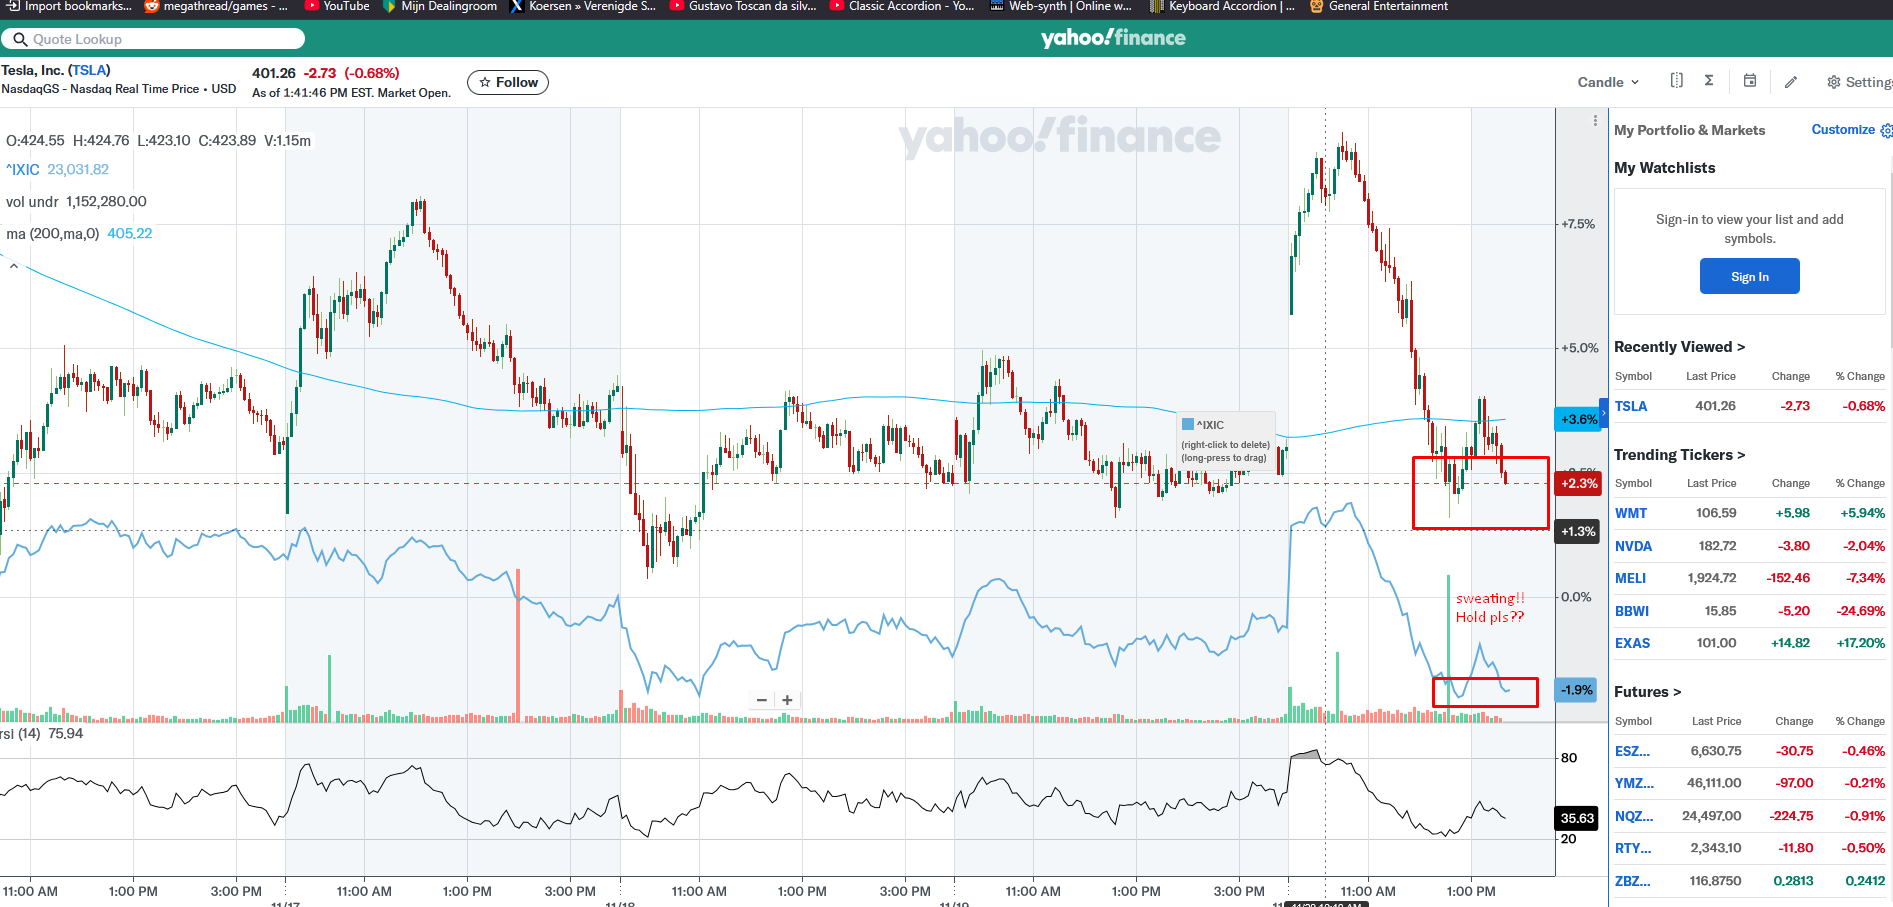Screen dimensions: 1893x907
Task: Click the 35.63 RSI value label
Action: pyautogui.click(x=1577, y=818)
